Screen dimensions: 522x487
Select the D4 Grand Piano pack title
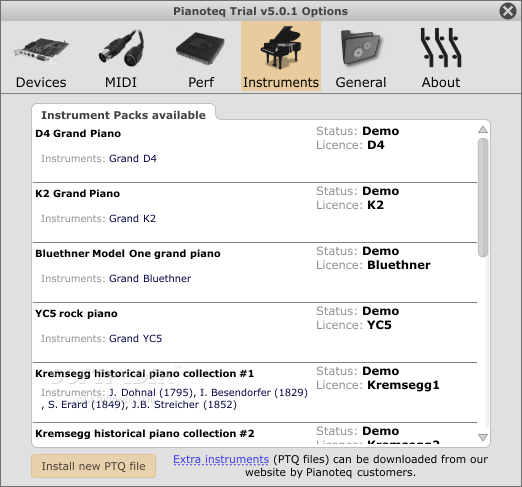(78, 134)
